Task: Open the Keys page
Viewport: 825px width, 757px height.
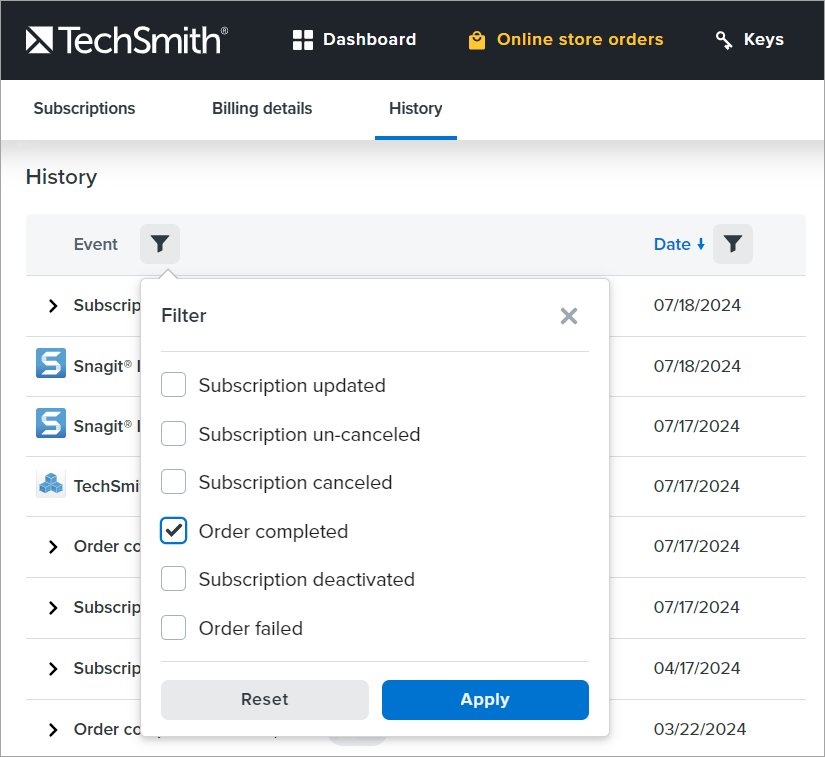Action: pos(750,40)
